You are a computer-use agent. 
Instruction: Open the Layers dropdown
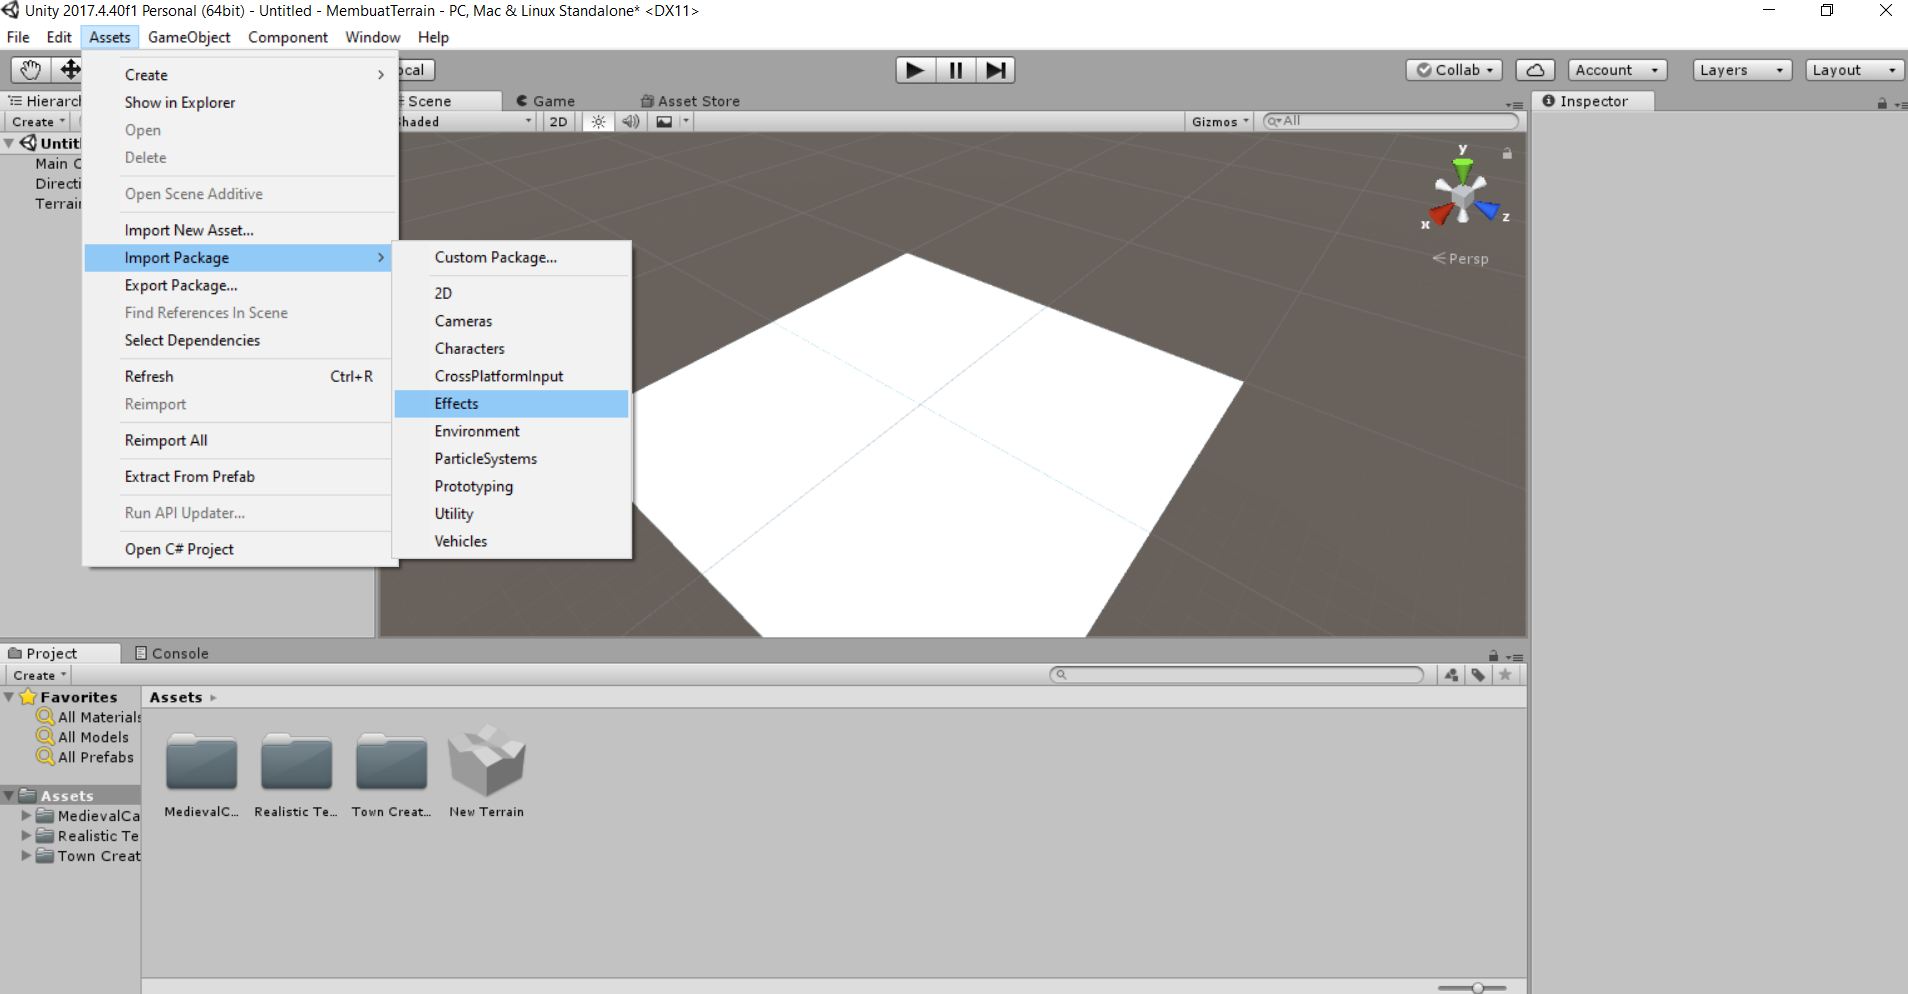(x=1740, y=69)
